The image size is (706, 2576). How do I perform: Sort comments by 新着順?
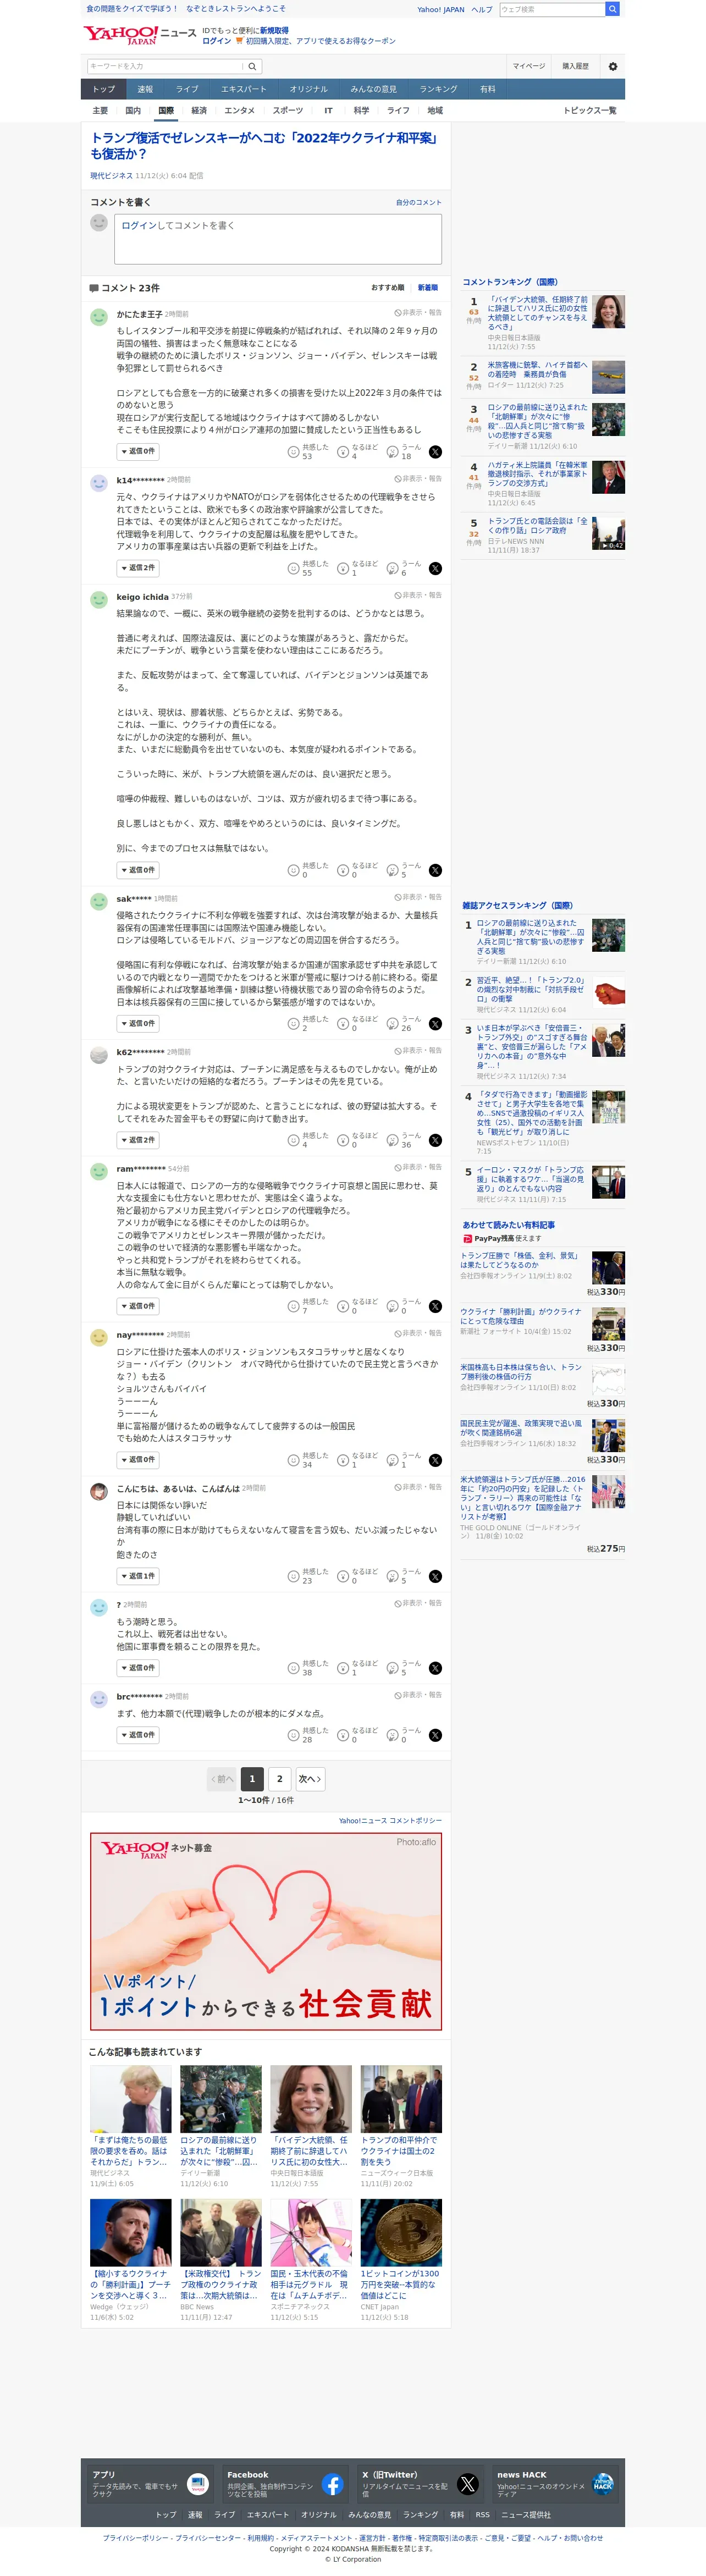428,288
